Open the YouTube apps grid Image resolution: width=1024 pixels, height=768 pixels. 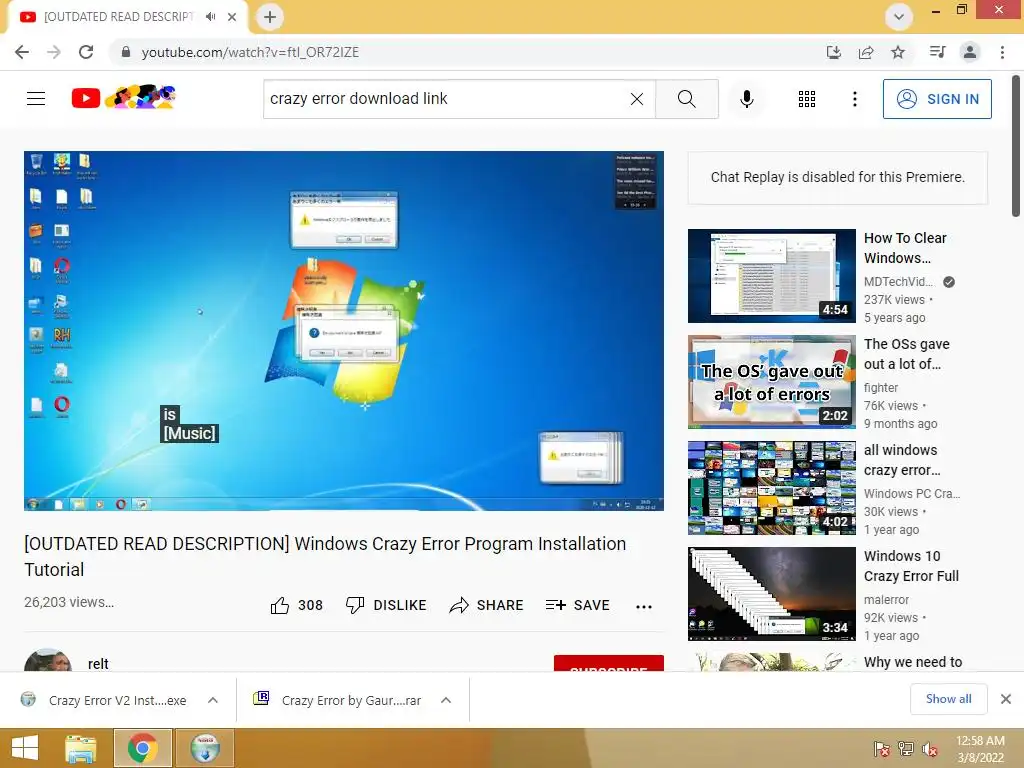[807, 99]
